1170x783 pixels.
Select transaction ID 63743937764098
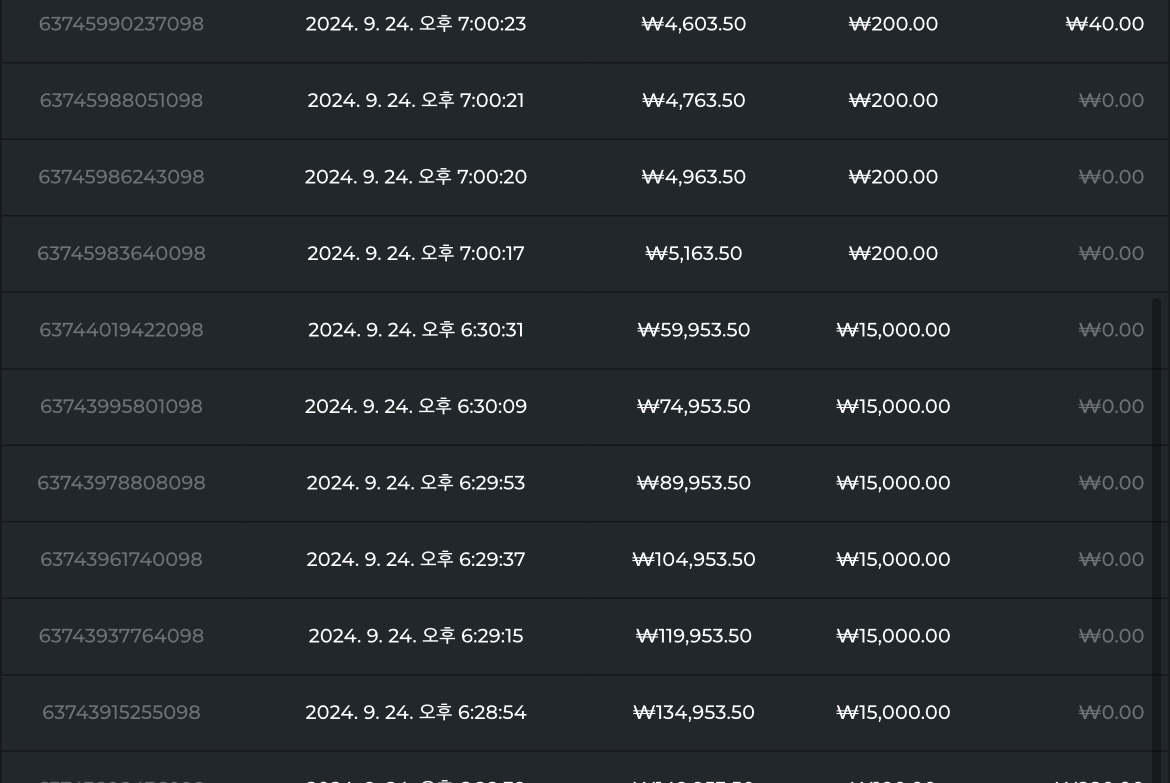(x=121, y=636)
